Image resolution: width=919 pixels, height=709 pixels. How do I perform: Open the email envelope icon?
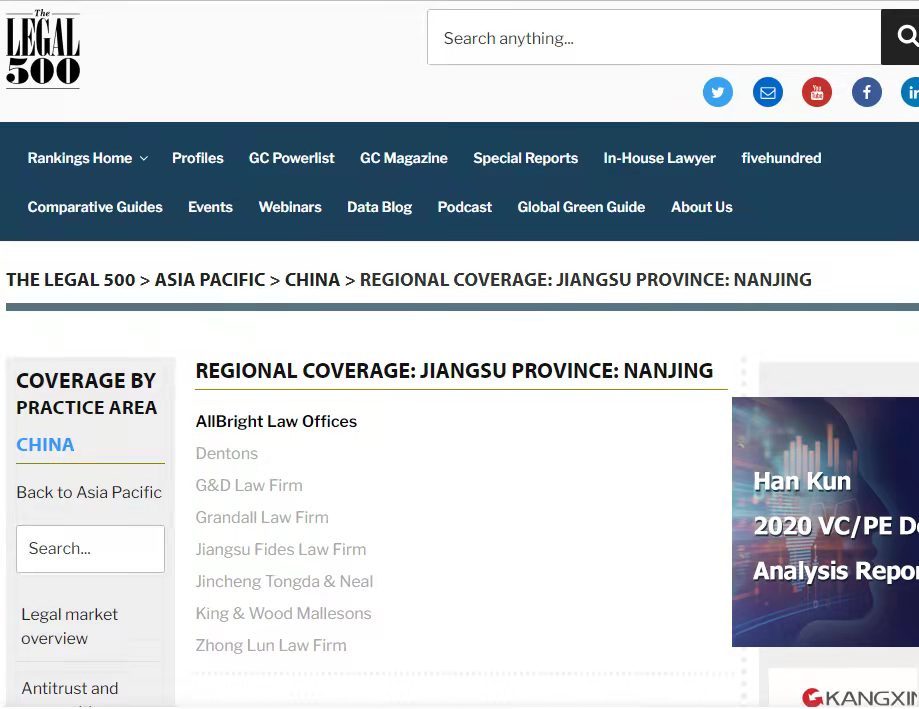[767, 92]
